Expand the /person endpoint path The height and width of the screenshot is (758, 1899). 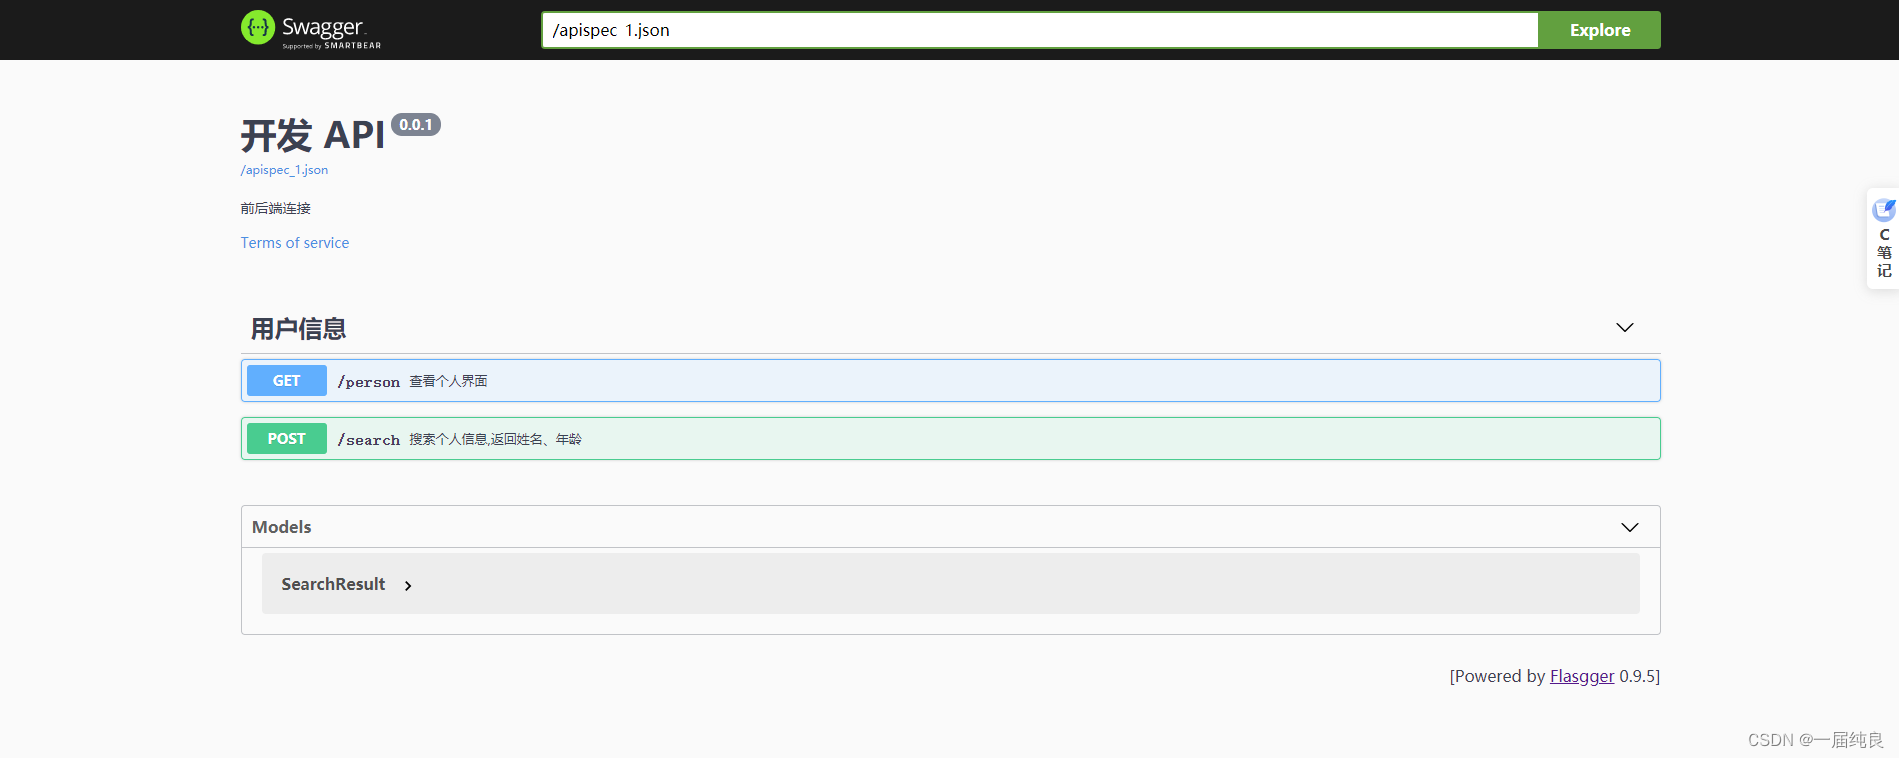pyautogui.click(x=369, y=382)
